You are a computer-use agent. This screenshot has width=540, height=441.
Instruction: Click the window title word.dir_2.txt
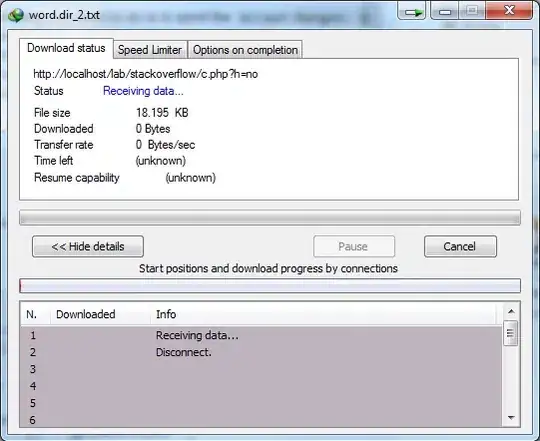(64, 15)
